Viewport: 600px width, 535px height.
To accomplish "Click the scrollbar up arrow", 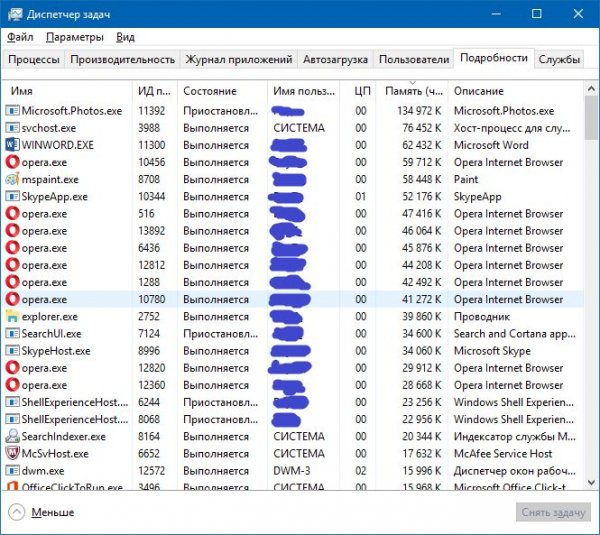I will (591, 89).
